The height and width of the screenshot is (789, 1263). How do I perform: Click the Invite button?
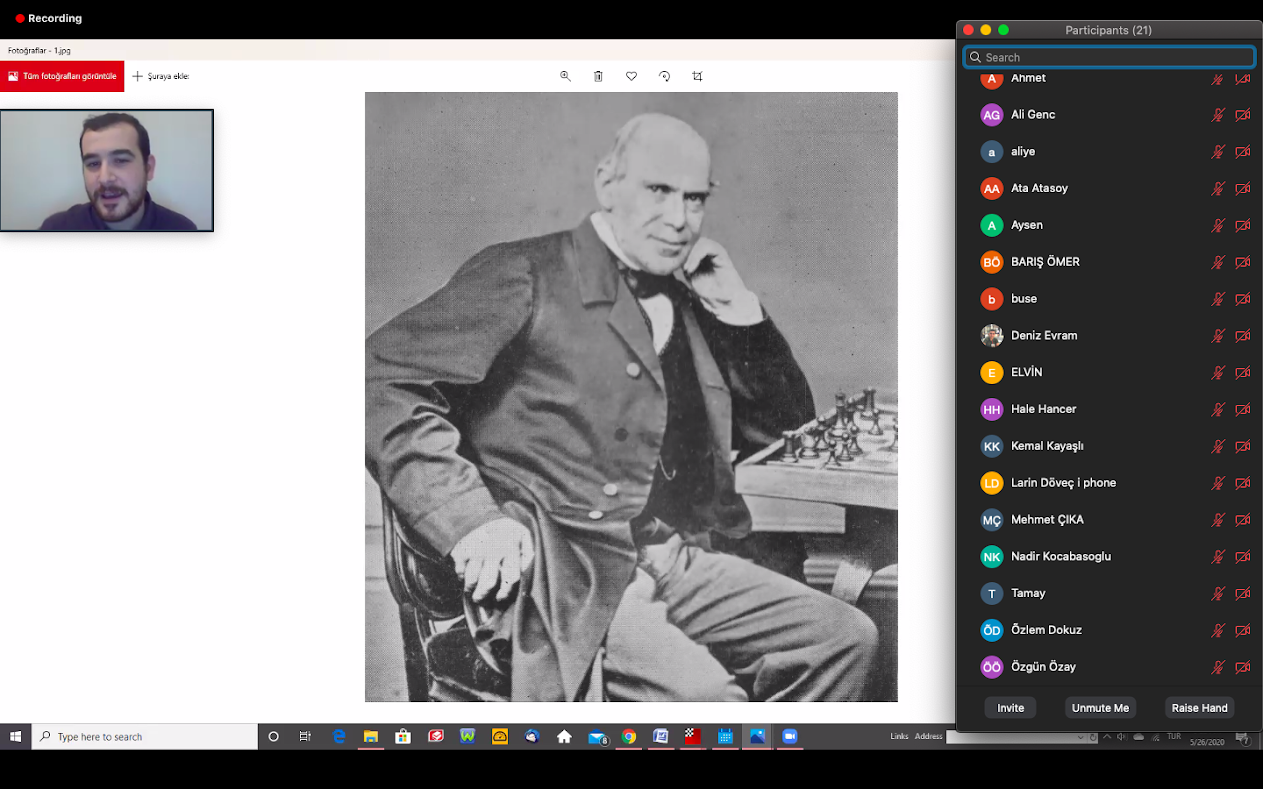pos(1010,708)
